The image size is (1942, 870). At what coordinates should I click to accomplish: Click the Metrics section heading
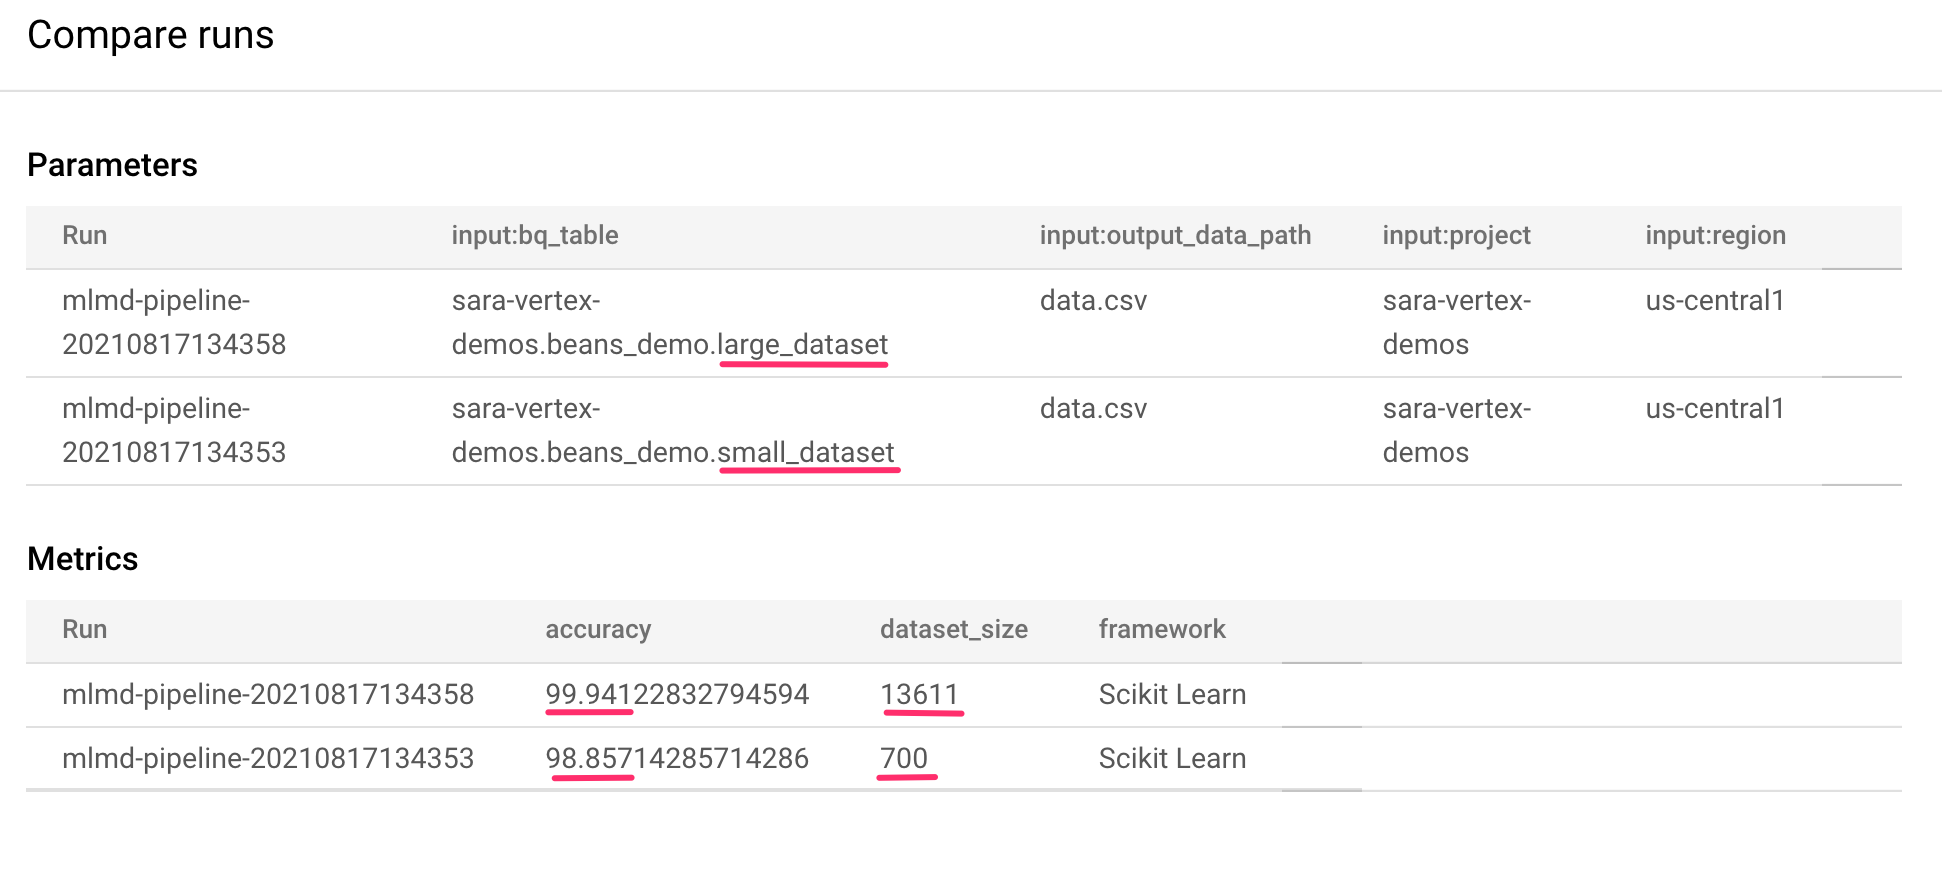point(82,559)
